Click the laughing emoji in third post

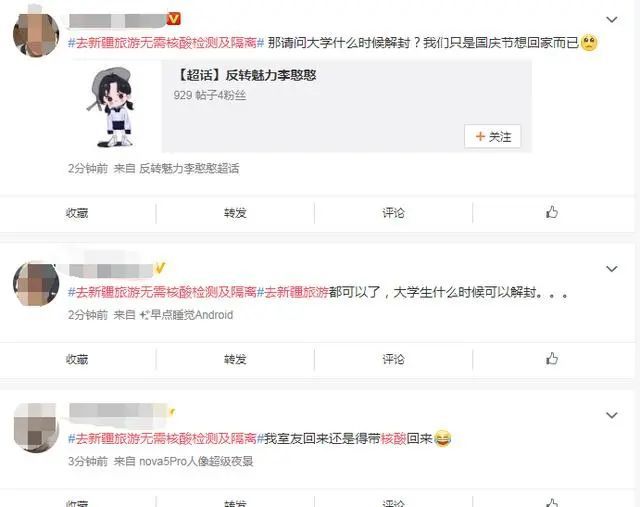442,438
